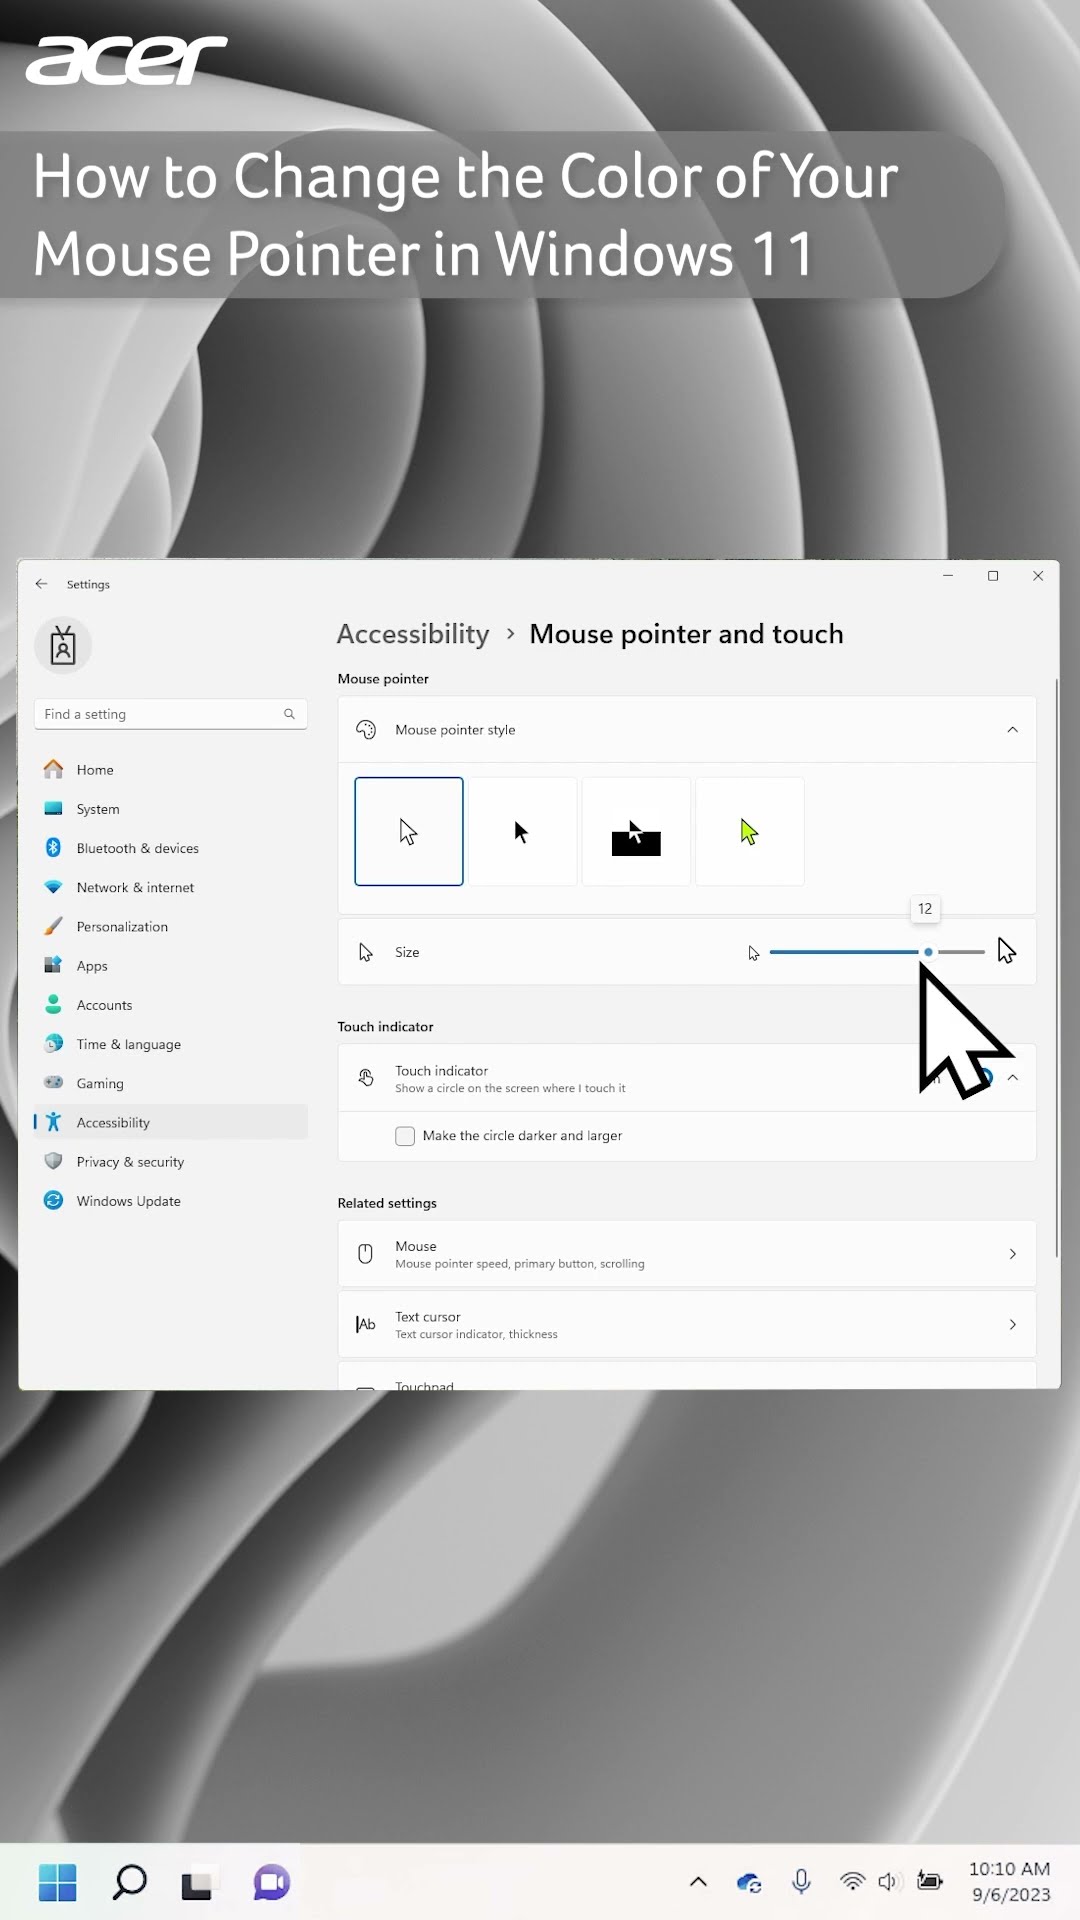1080x1920 pixels.
Task: Click the large pointer icon right of slider
Action: tap(1006, 950)
